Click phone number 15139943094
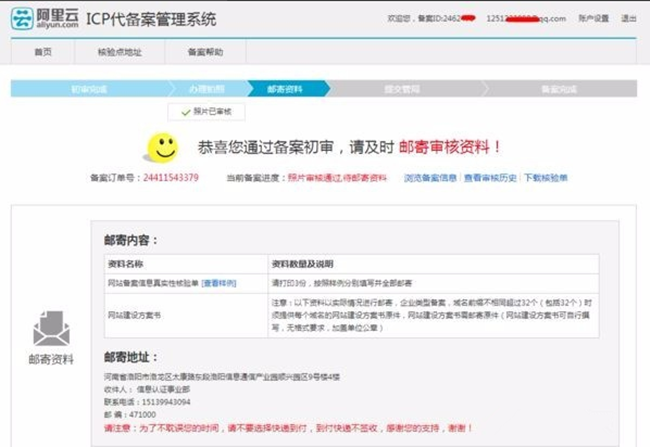 pyautogui.click(x=166, y=402)
